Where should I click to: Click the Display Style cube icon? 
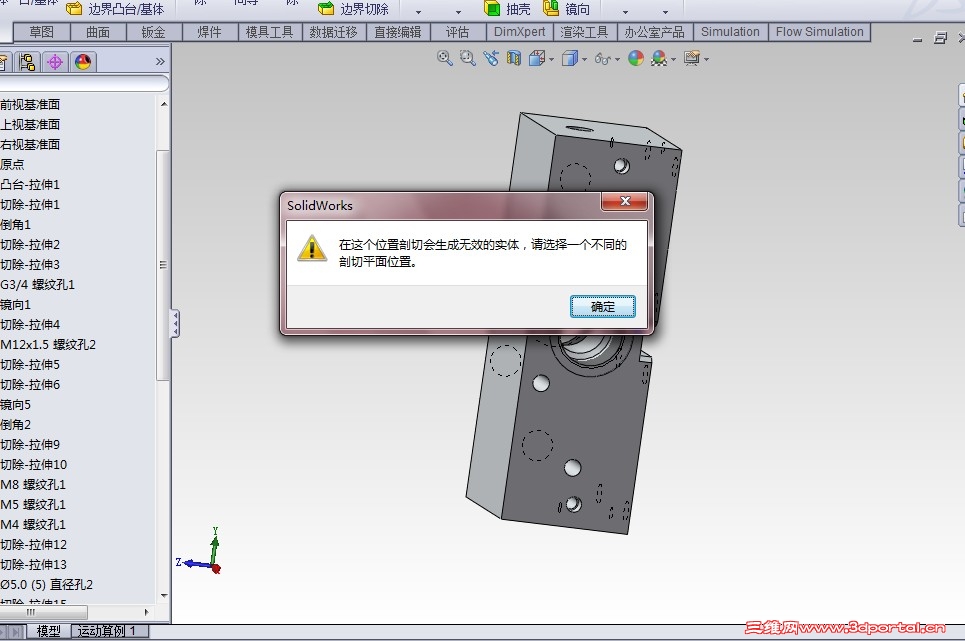[x=570, y=58]
